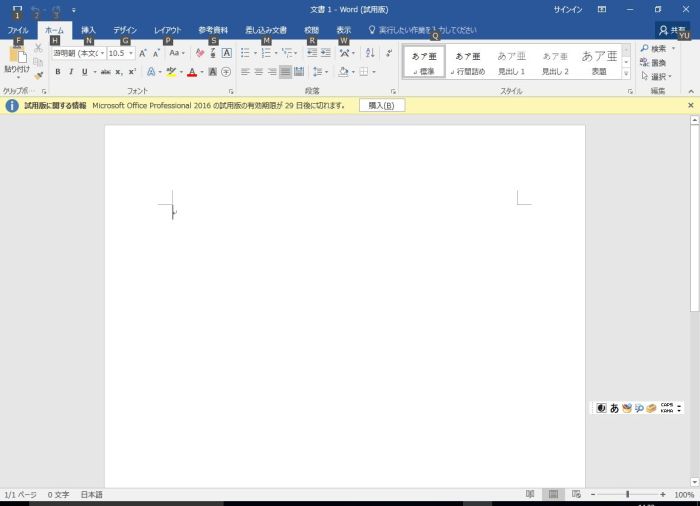The height and width of the screenshot is (506, 700).
Task: Click the Replace (置換) icon
Action: click(654, 62)
